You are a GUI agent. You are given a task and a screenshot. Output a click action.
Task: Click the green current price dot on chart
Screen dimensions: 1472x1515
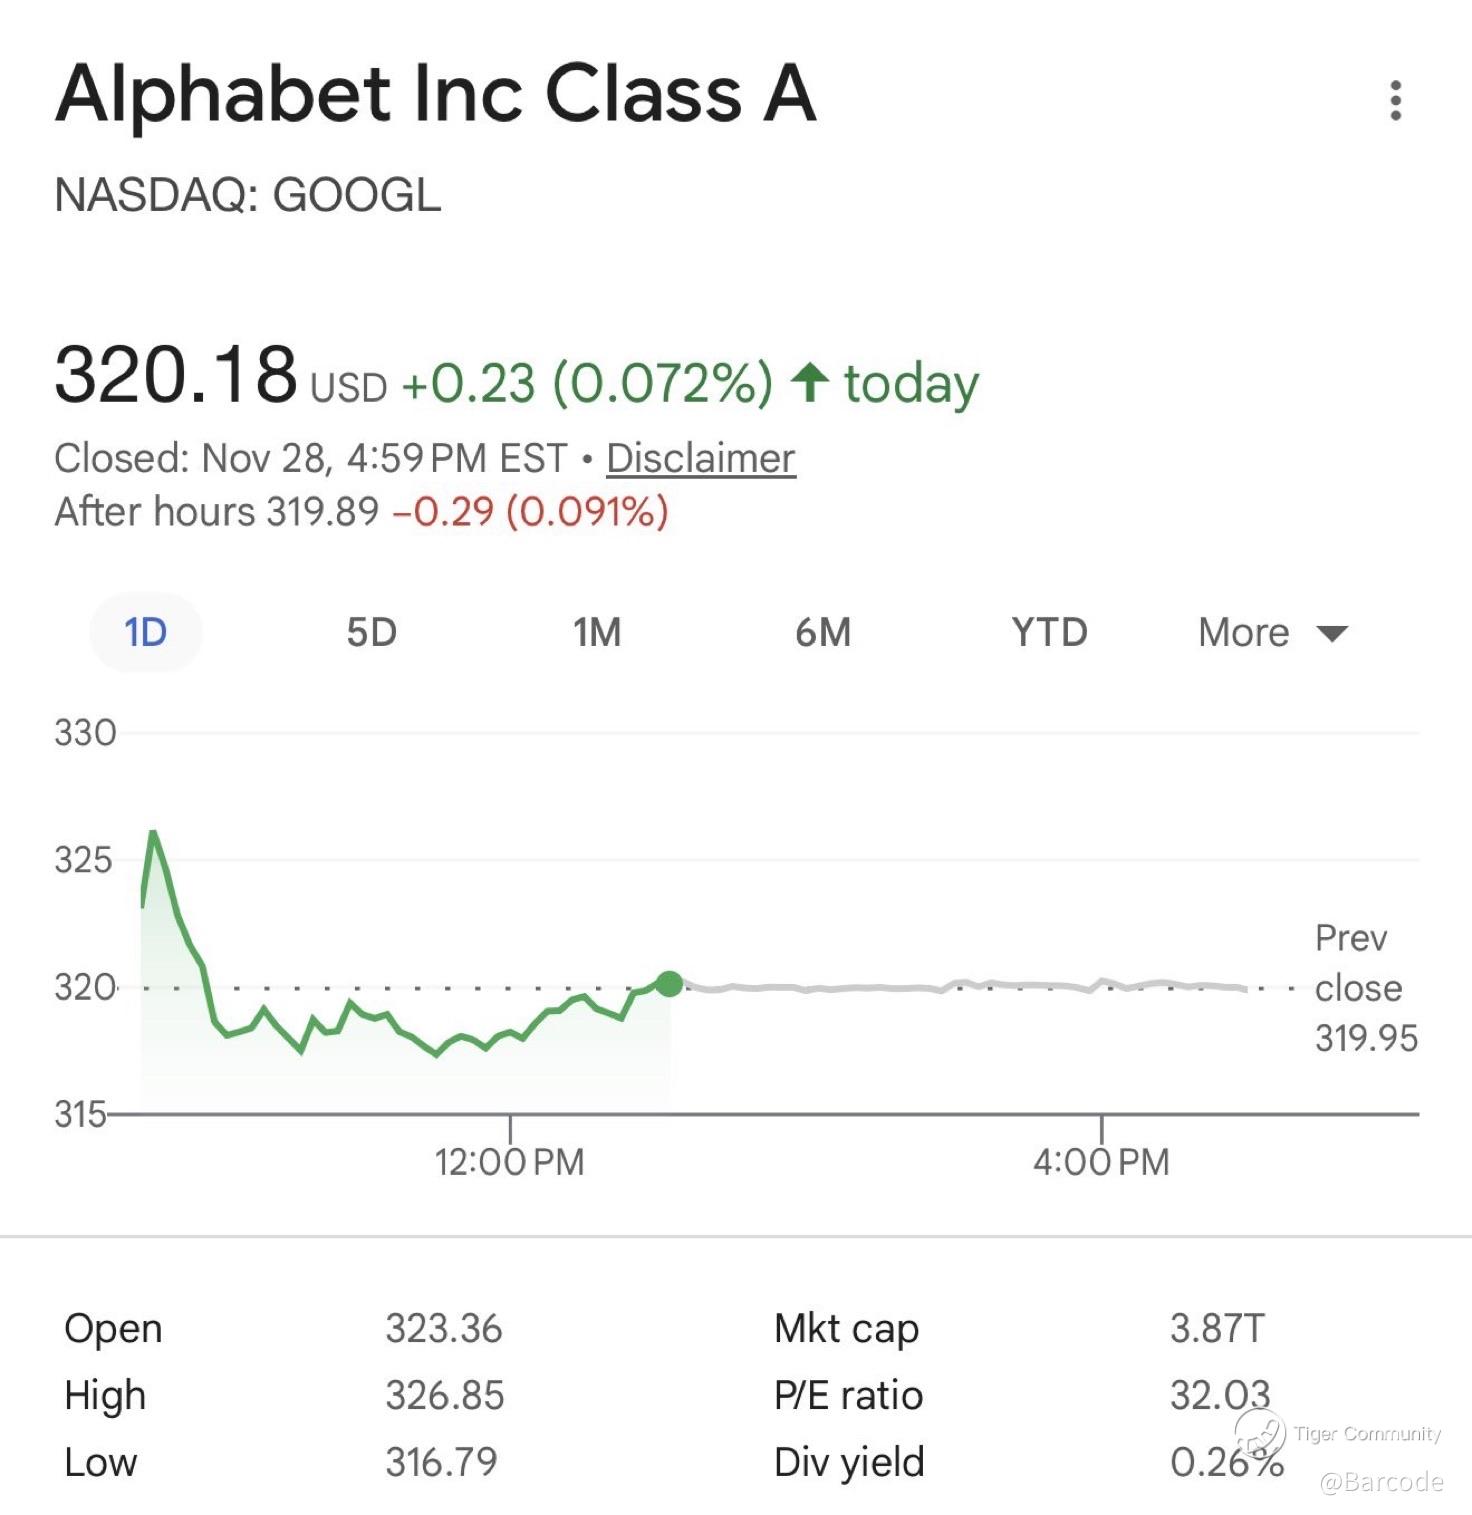point(669,984)
